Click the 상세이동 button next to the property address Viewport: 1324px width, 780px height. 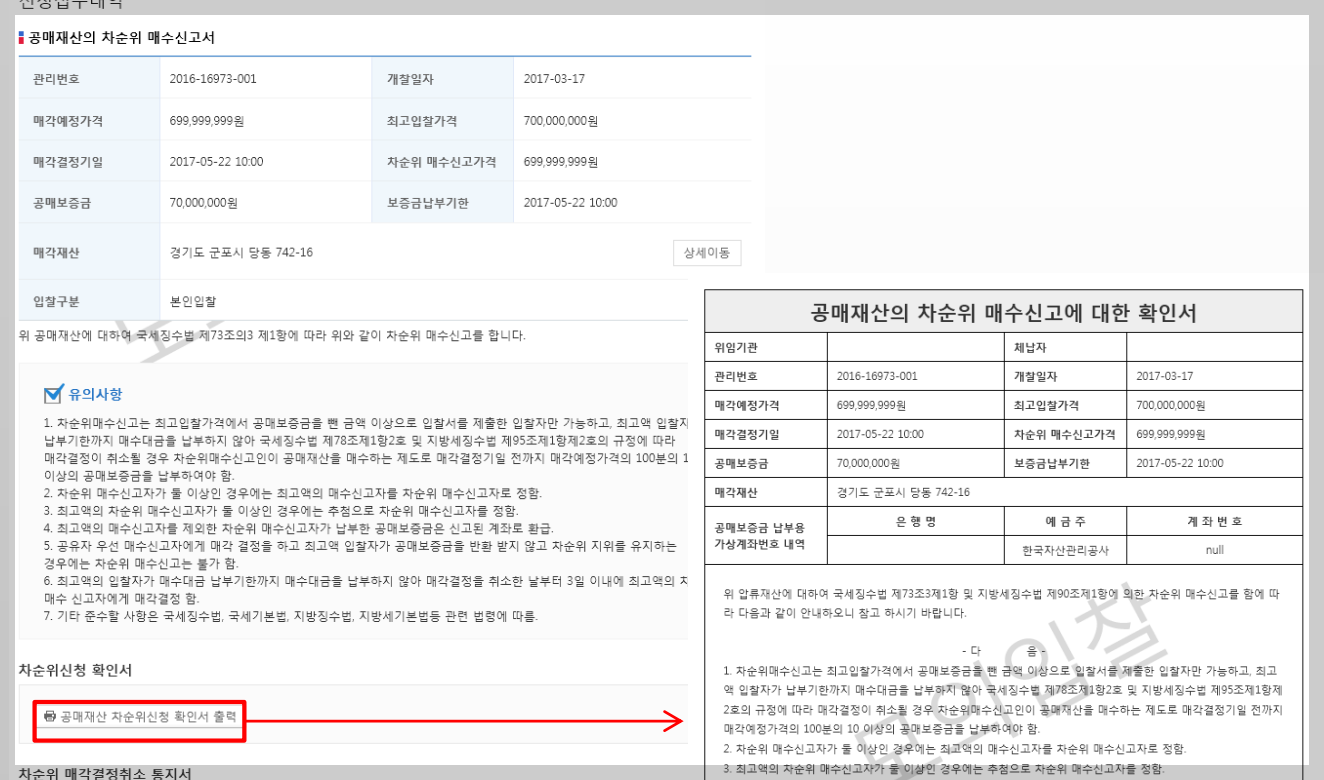coord(707,252)
